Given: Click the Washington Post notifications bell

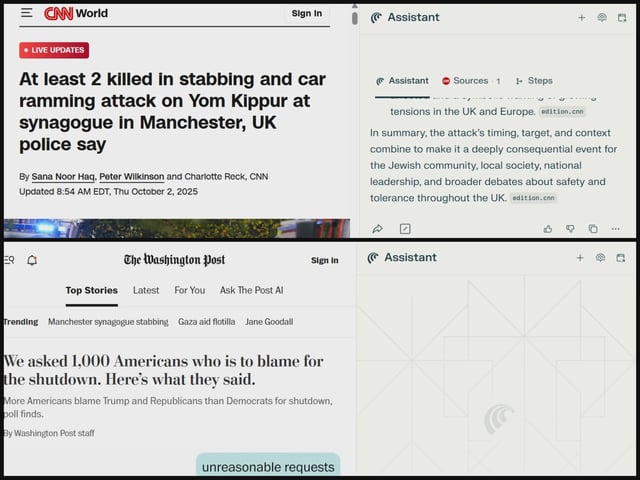Looking at the screenshot, I should [x=32, y=260].
